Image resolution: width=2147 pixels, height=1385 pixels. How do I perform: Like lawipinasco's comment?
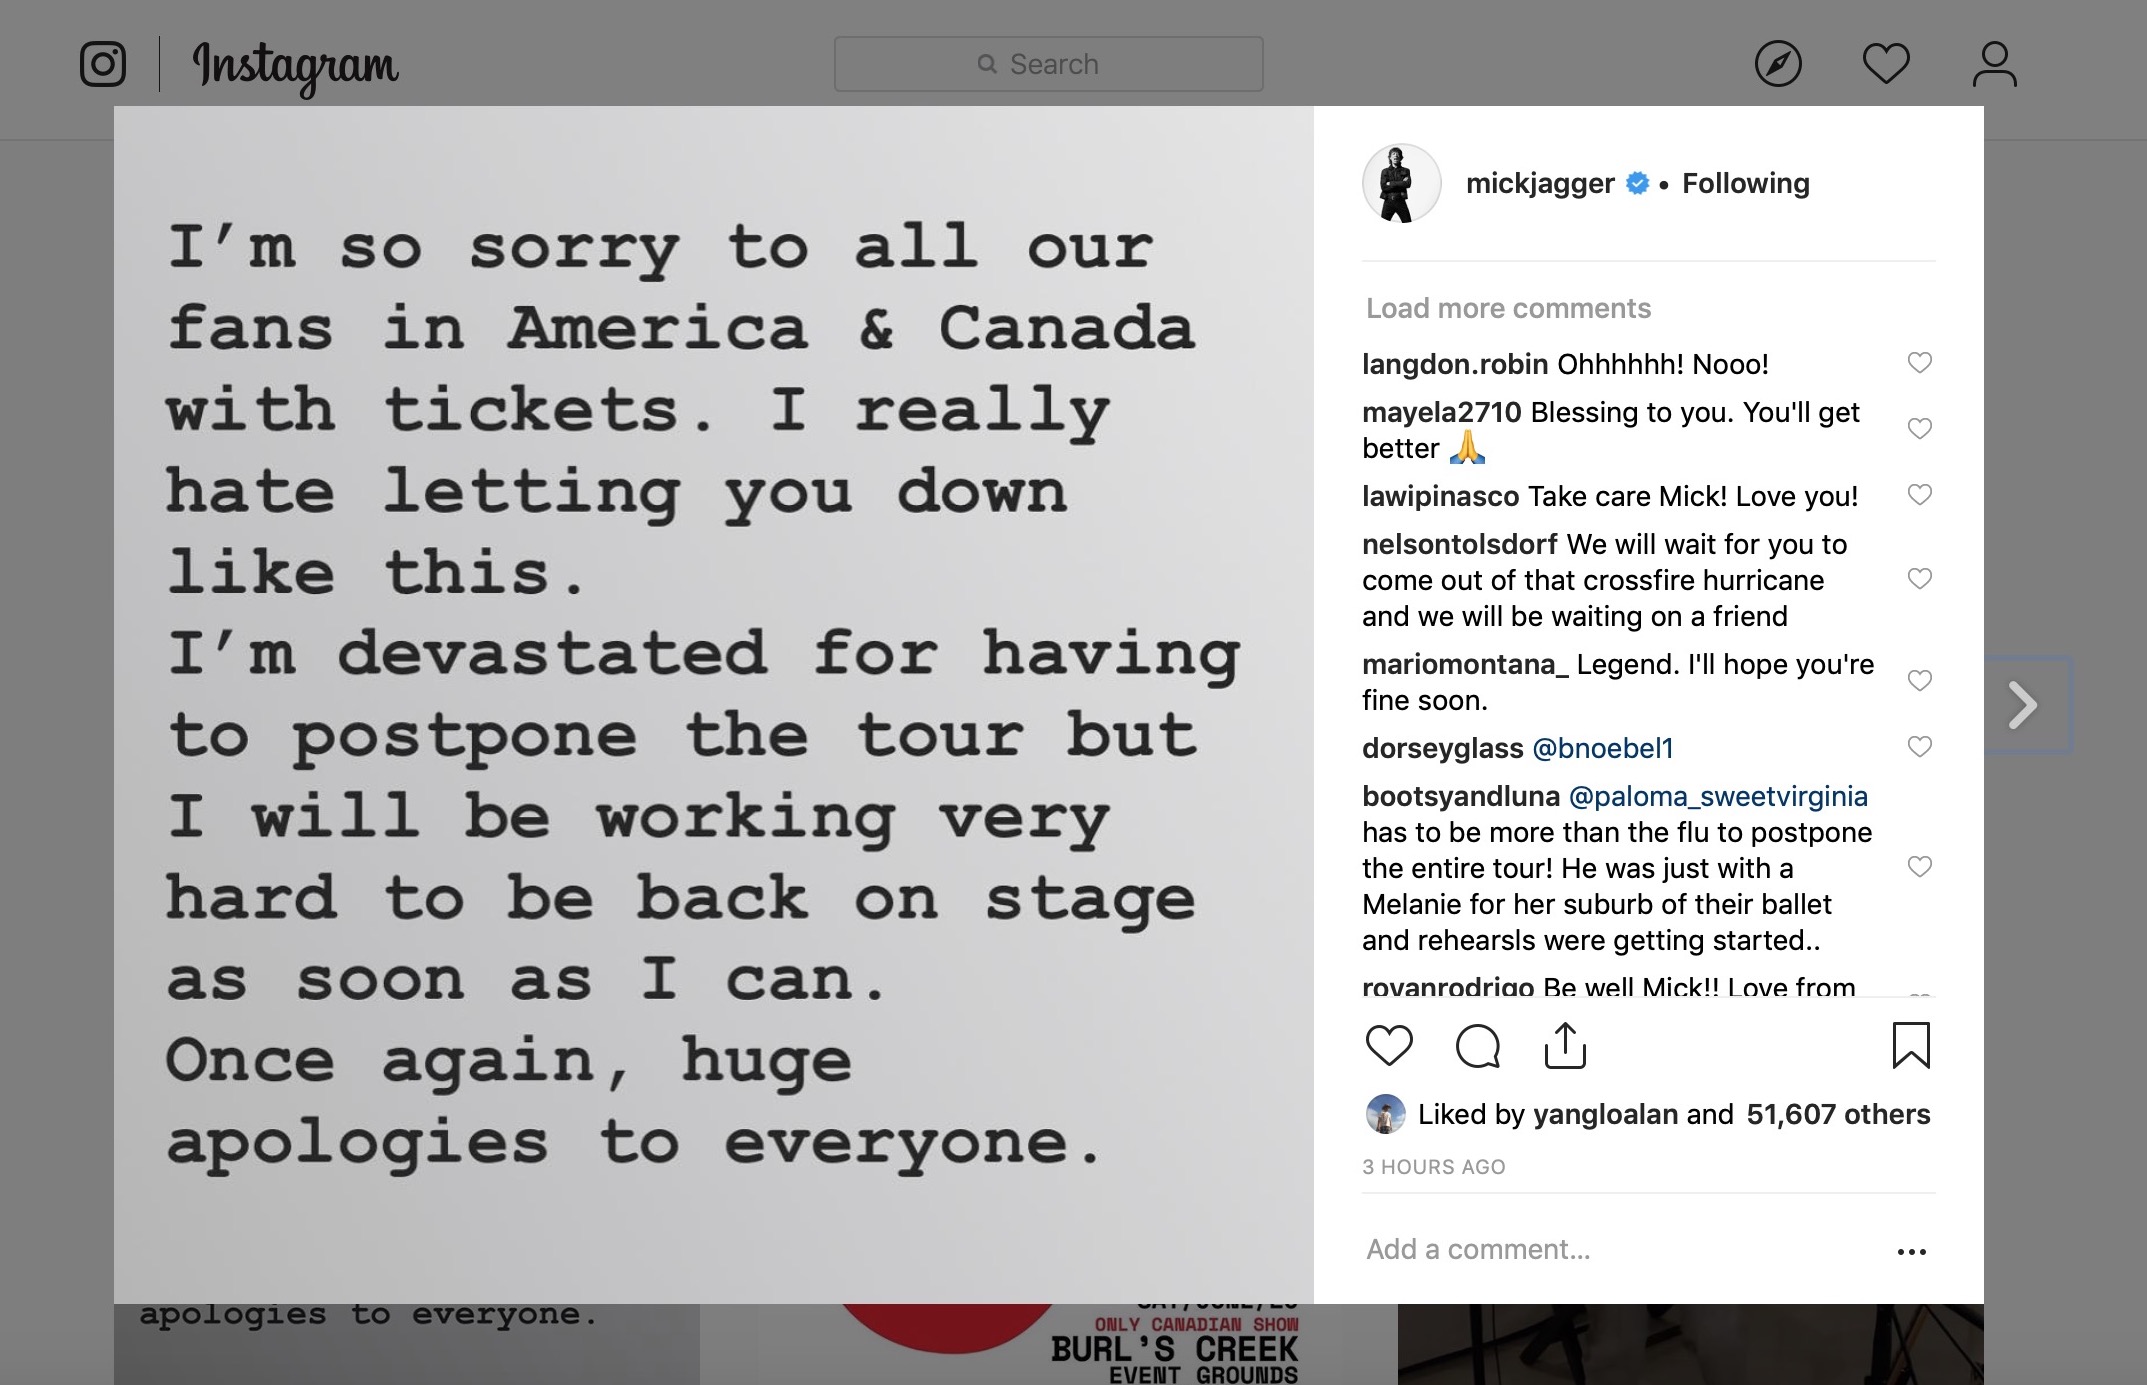click(x=1919, y=494)
